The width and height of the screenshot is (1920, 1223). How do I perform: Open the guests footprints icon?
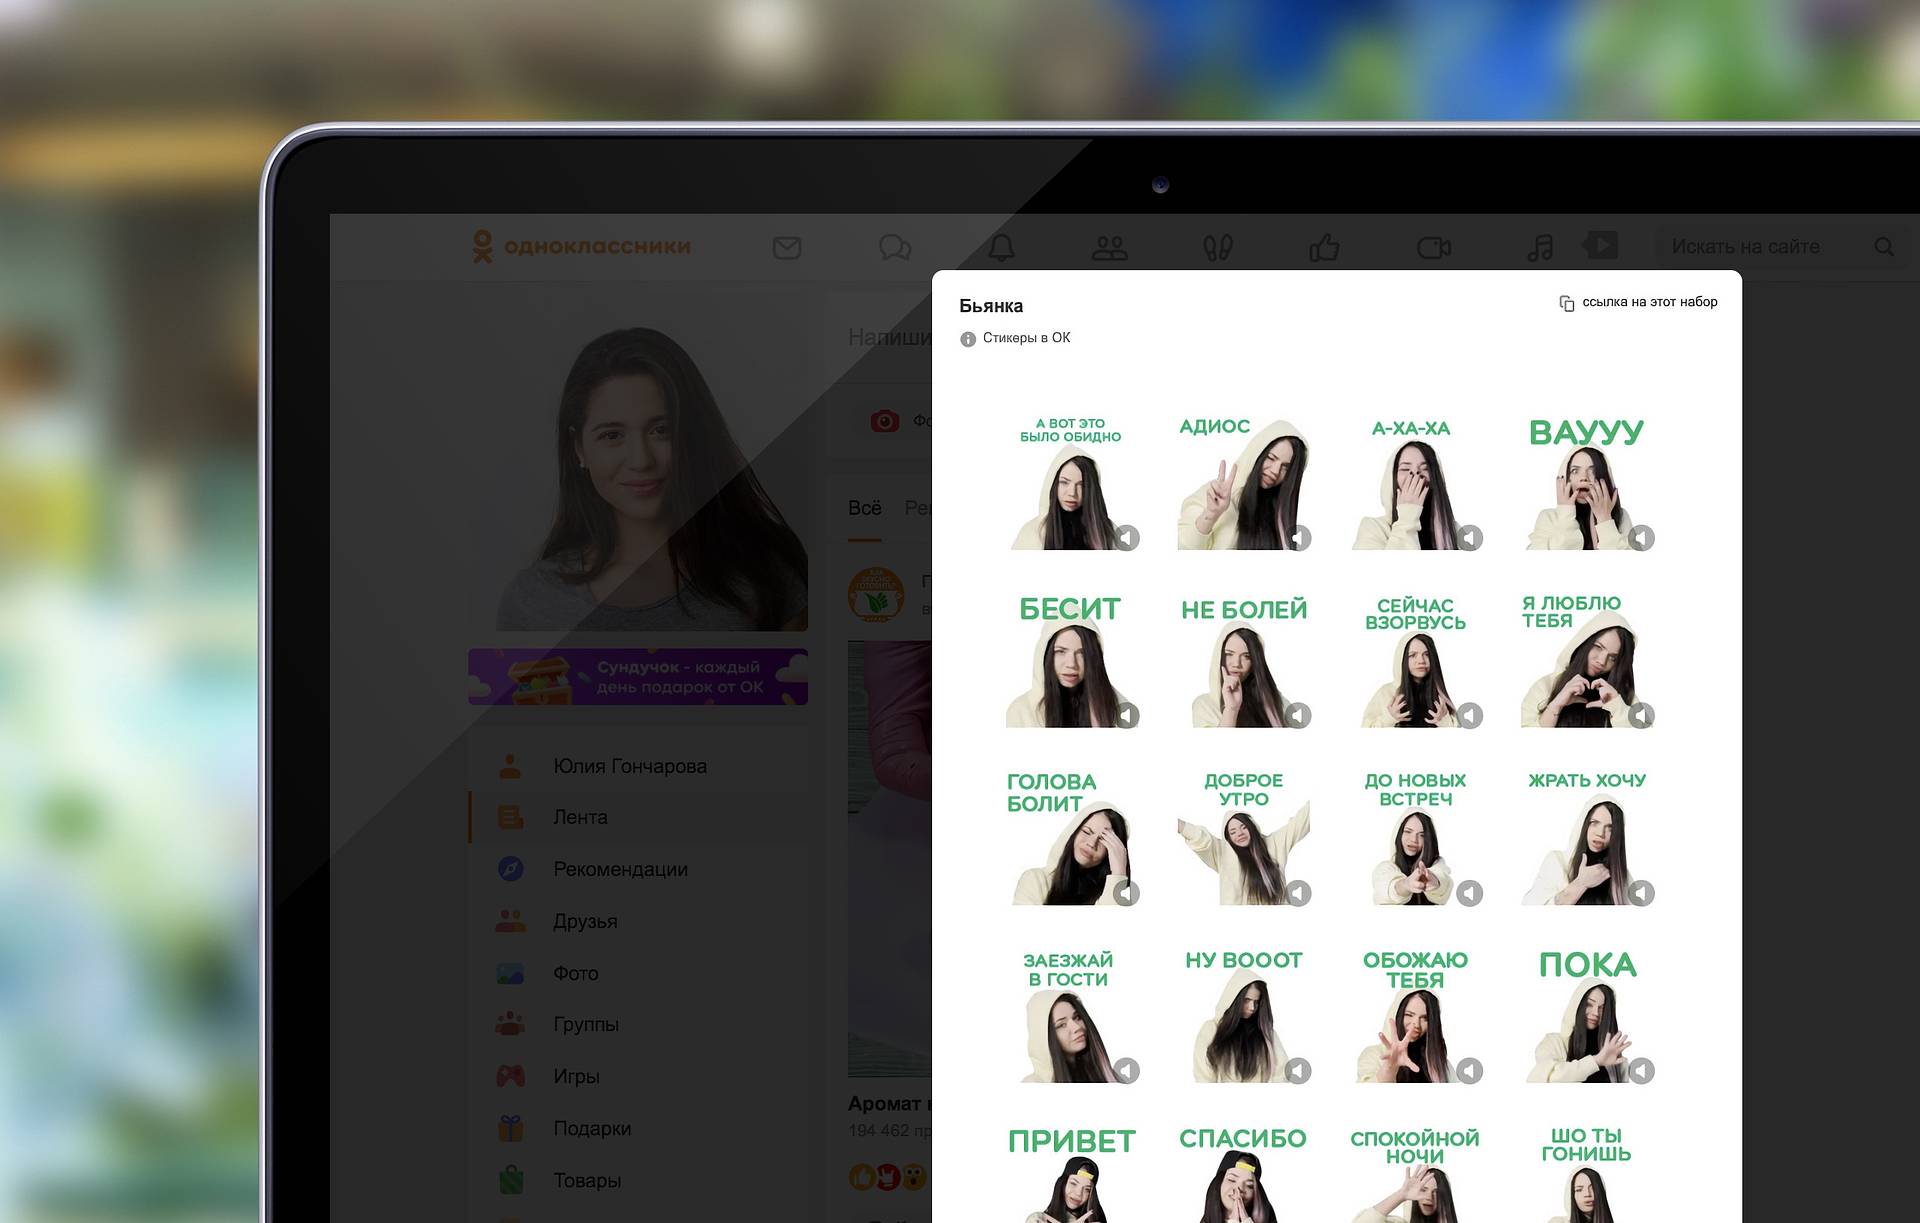coord(1217,247)
